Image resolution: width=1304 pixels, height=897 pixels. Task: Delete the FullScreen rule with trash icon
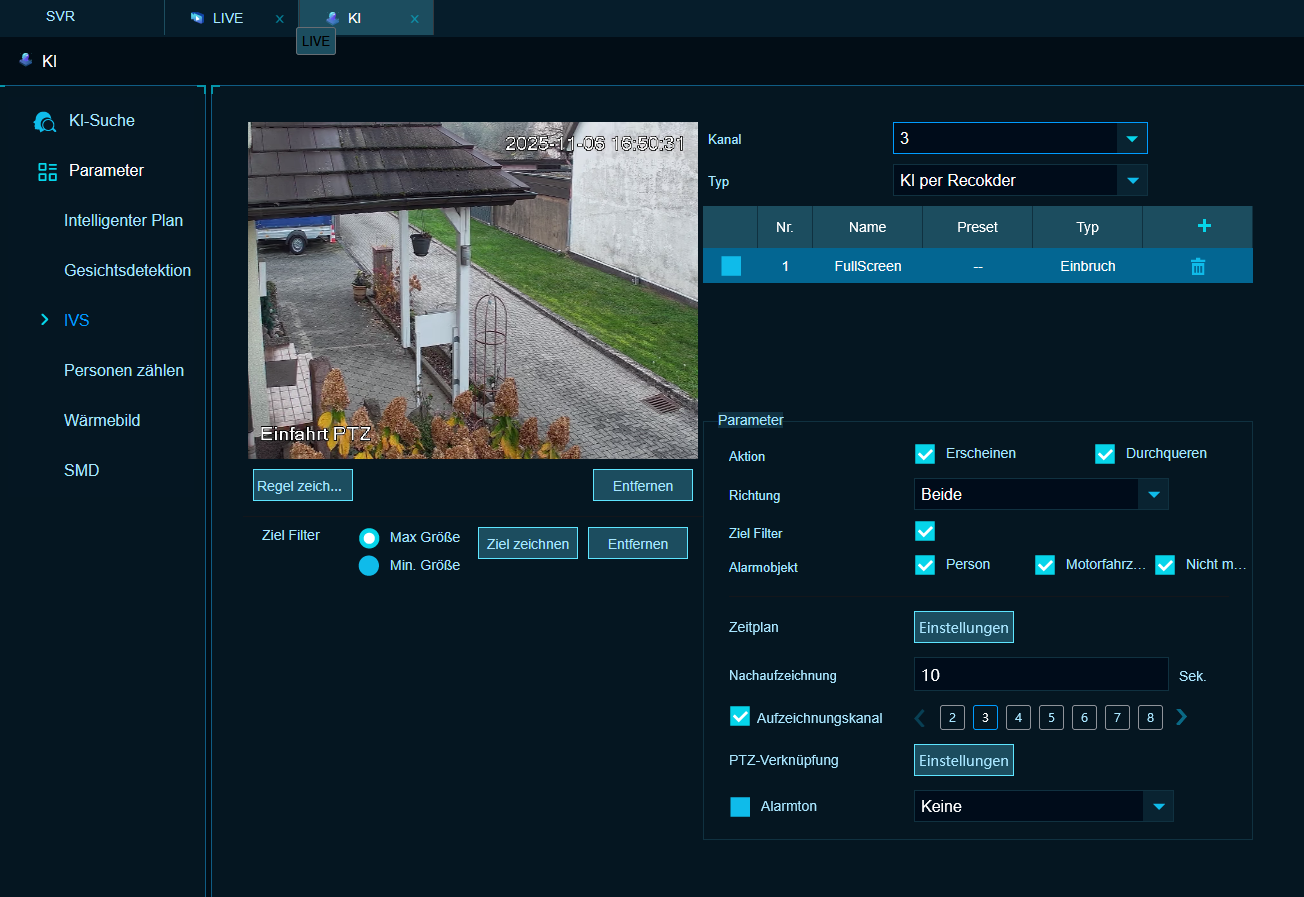coord(1197,266)
